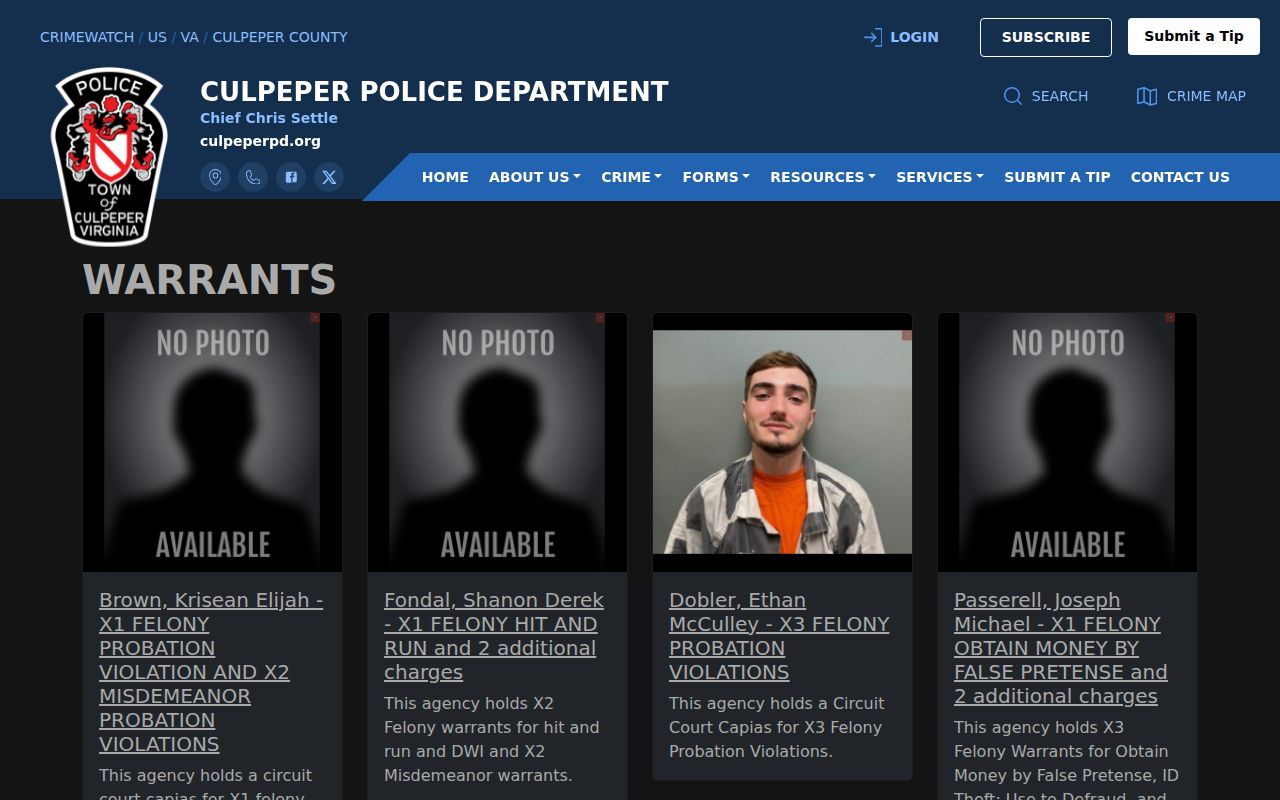Expand the SERVICES dropdown menu

coord(940,177)
